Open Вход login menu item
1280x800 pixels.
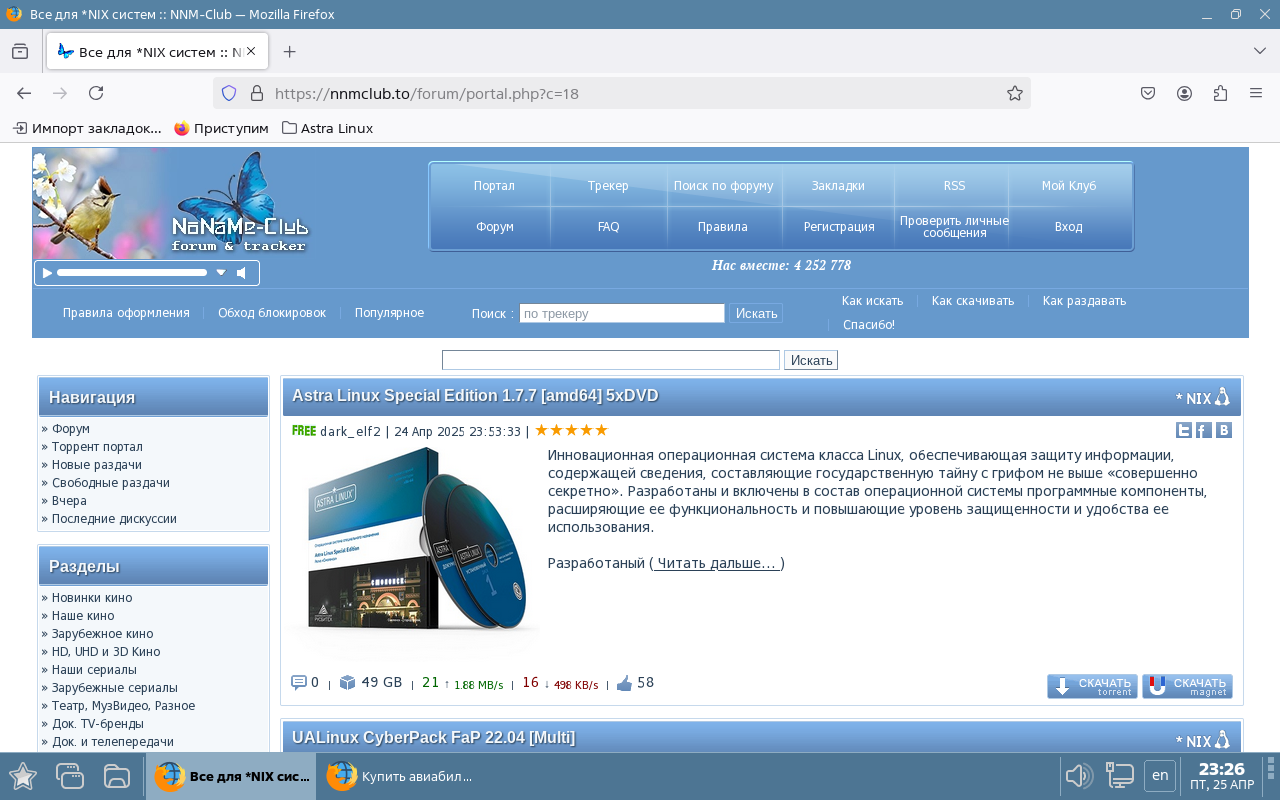1068,227
